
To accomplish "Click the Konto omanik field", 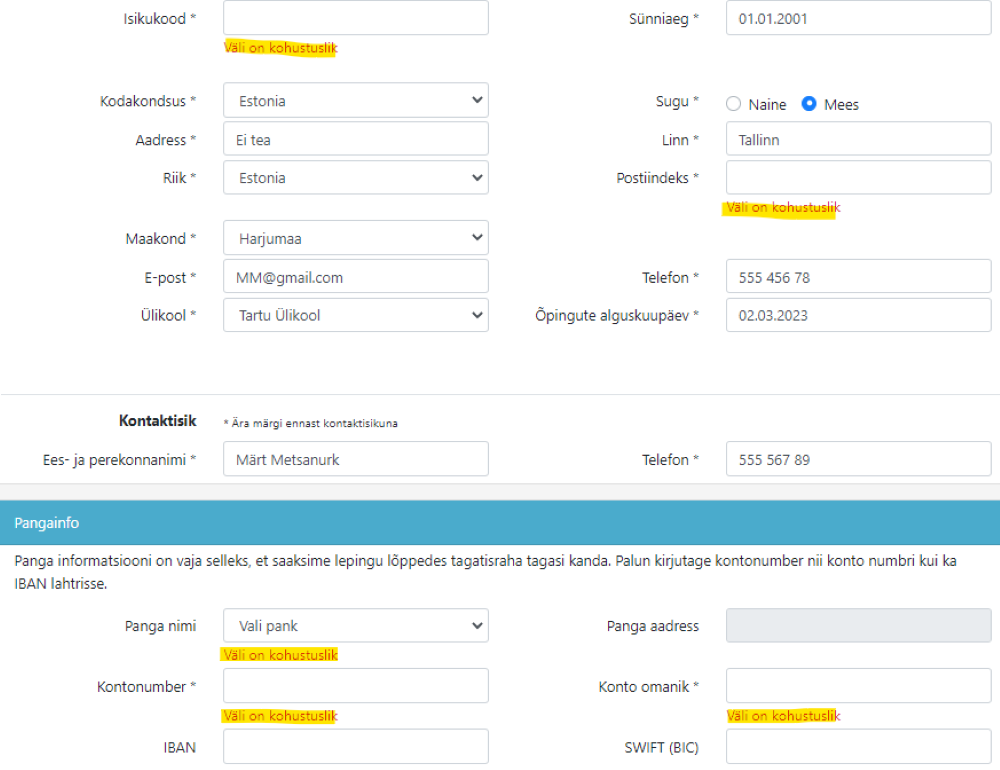I will 858,686.
